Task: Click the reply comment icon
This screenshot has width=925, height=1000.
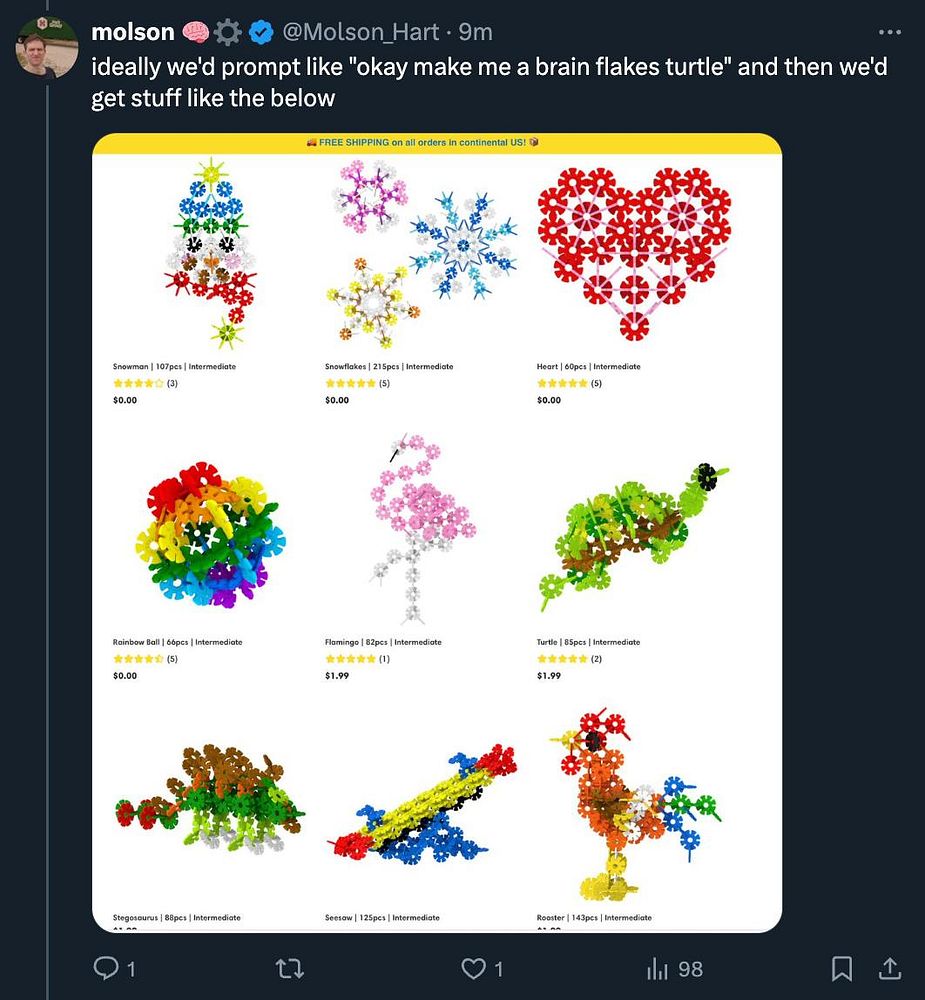Action: point(106,968)
